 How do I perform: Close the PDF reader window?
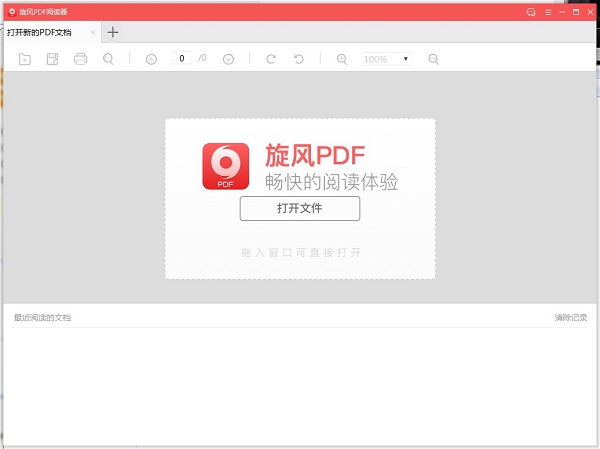[x=590, y=12]
